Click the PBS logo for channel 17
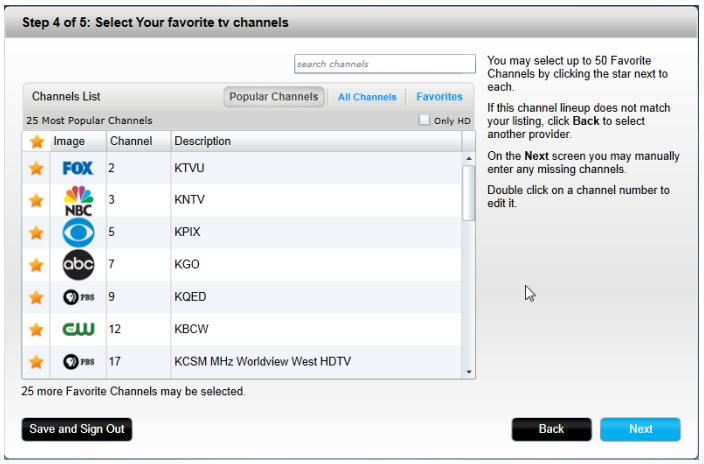Viewport: 704px width, 464px height. pyautogui.click(x=79, y=362)
